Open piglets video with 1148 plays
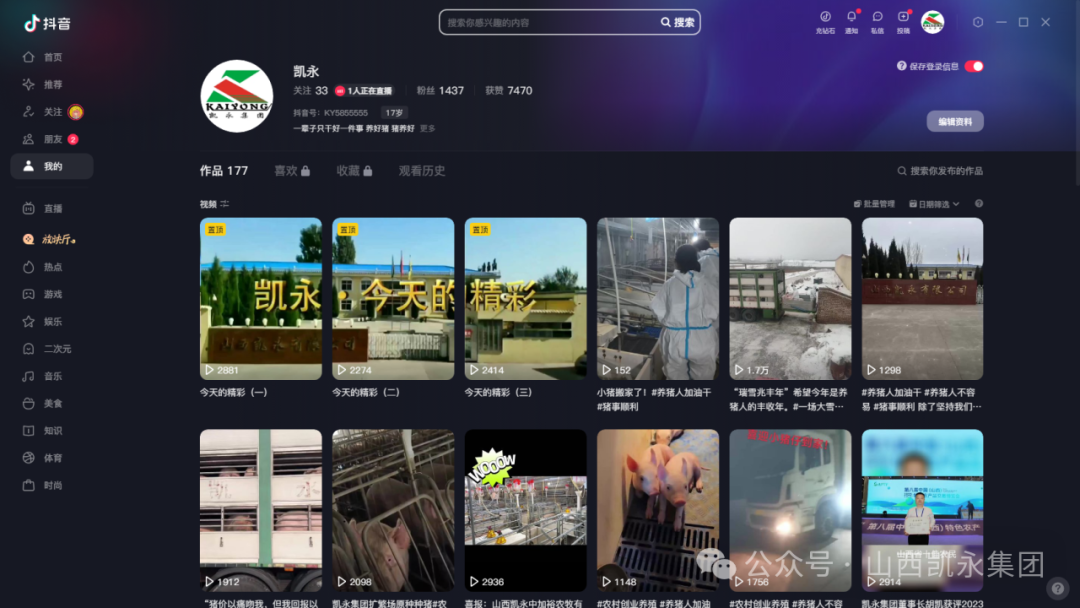Viewport: 1080px width, 608px height. pyautogui.click(x=658, y=510)
